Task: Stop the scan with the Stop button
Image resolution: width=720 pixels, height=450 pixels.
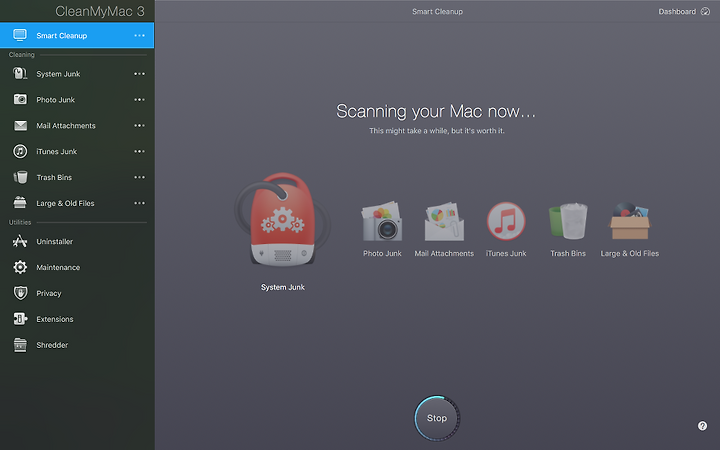Action: 437,418
